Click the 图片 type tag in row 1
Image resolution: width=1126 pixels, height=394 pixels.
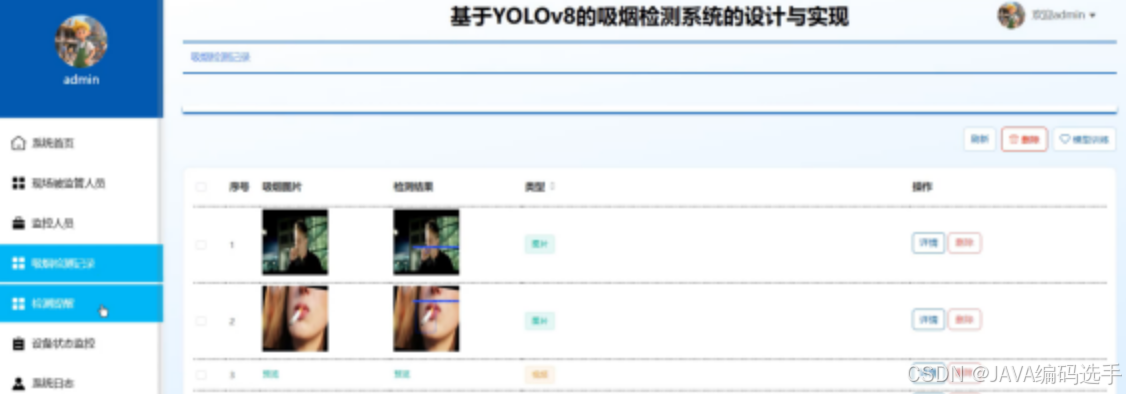tap(539, 244)
